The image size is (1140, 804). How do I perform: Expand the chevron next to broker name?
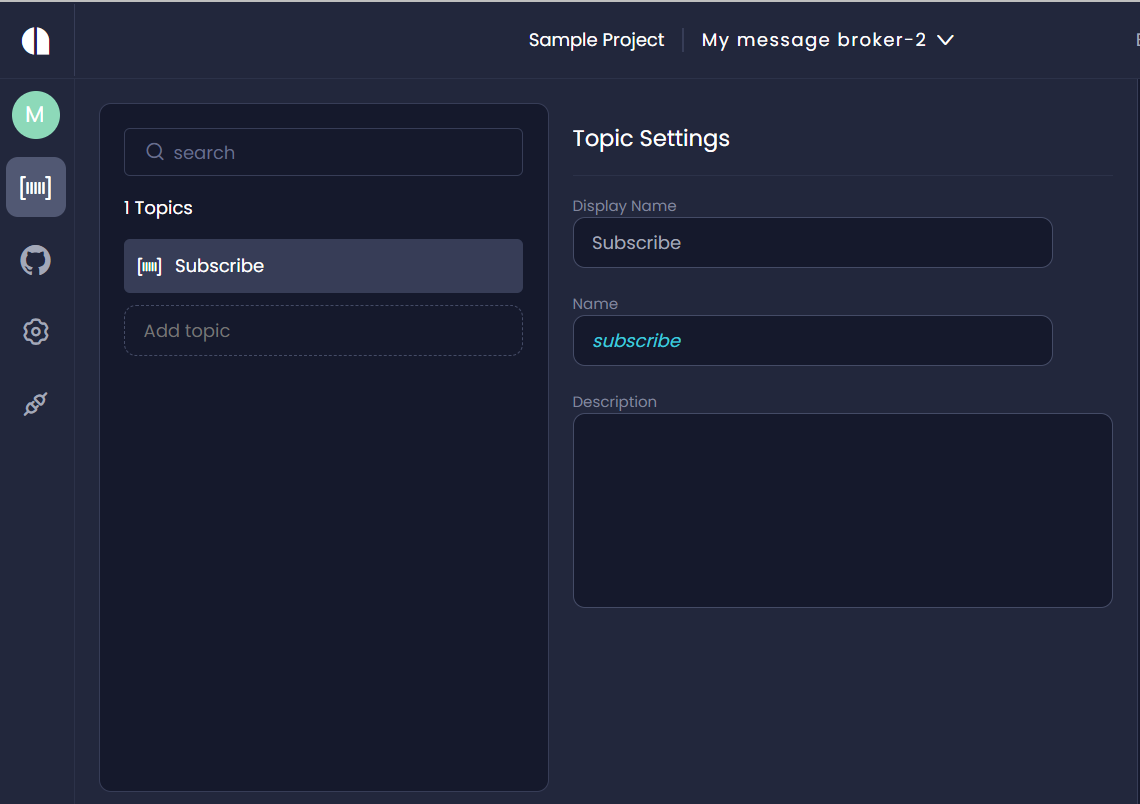point(945,40)
